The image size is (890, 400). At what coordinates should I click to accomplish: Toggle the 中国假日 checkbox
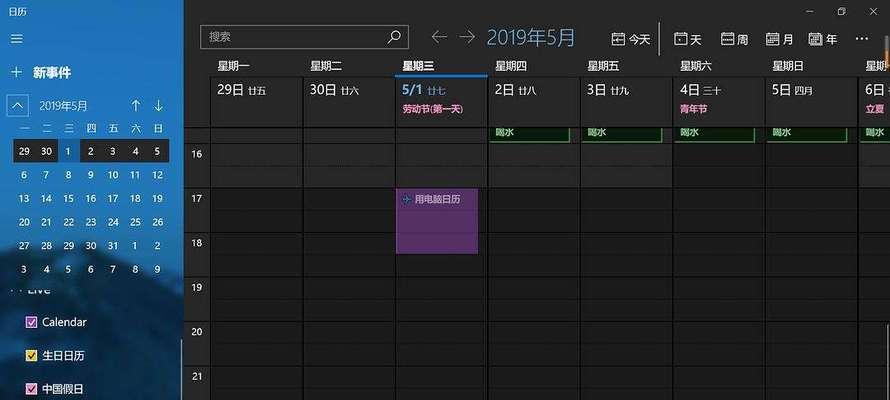(x=31, y=389)
